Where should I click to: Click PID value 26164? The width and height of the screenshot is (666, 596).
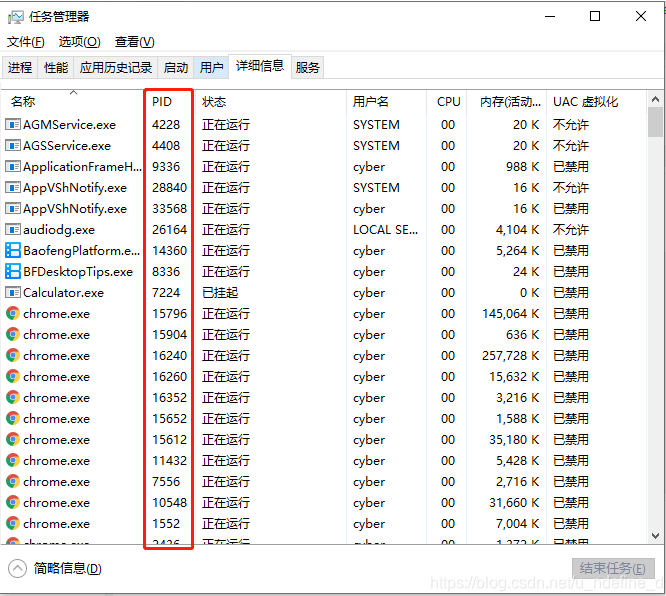(x=169, y=230)
